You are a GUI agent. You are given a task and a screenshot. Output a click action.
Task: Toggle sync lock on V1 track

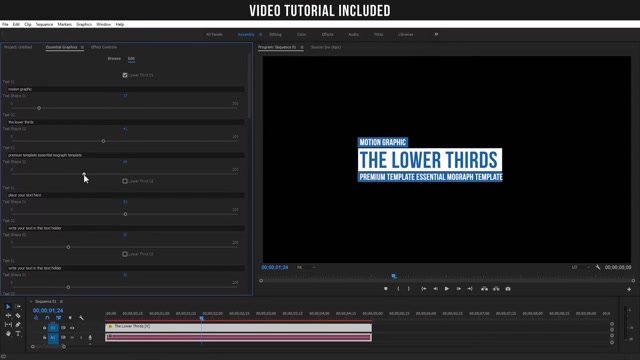(63, 328)
